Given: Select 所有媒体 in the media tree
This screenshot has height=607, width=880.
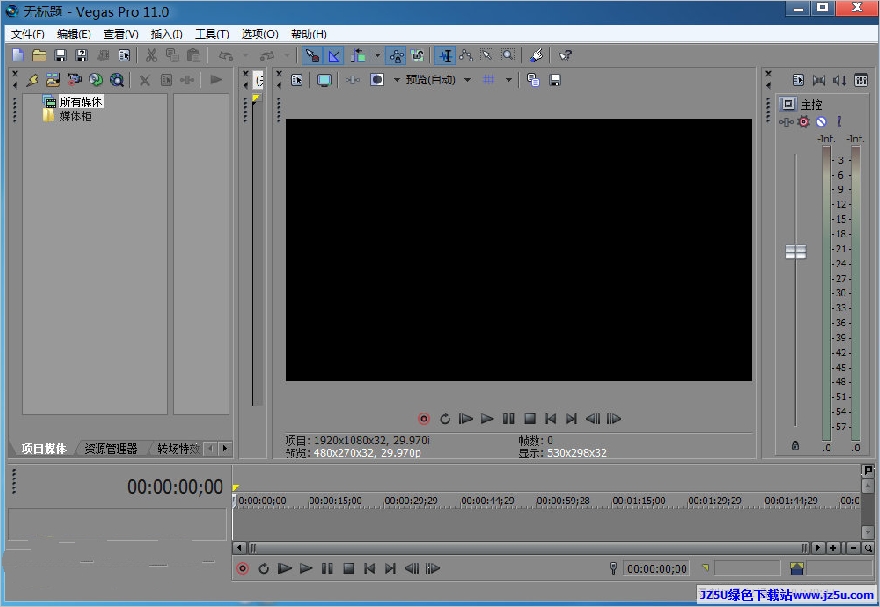Looking at the screenshot, I should point(81,102).
